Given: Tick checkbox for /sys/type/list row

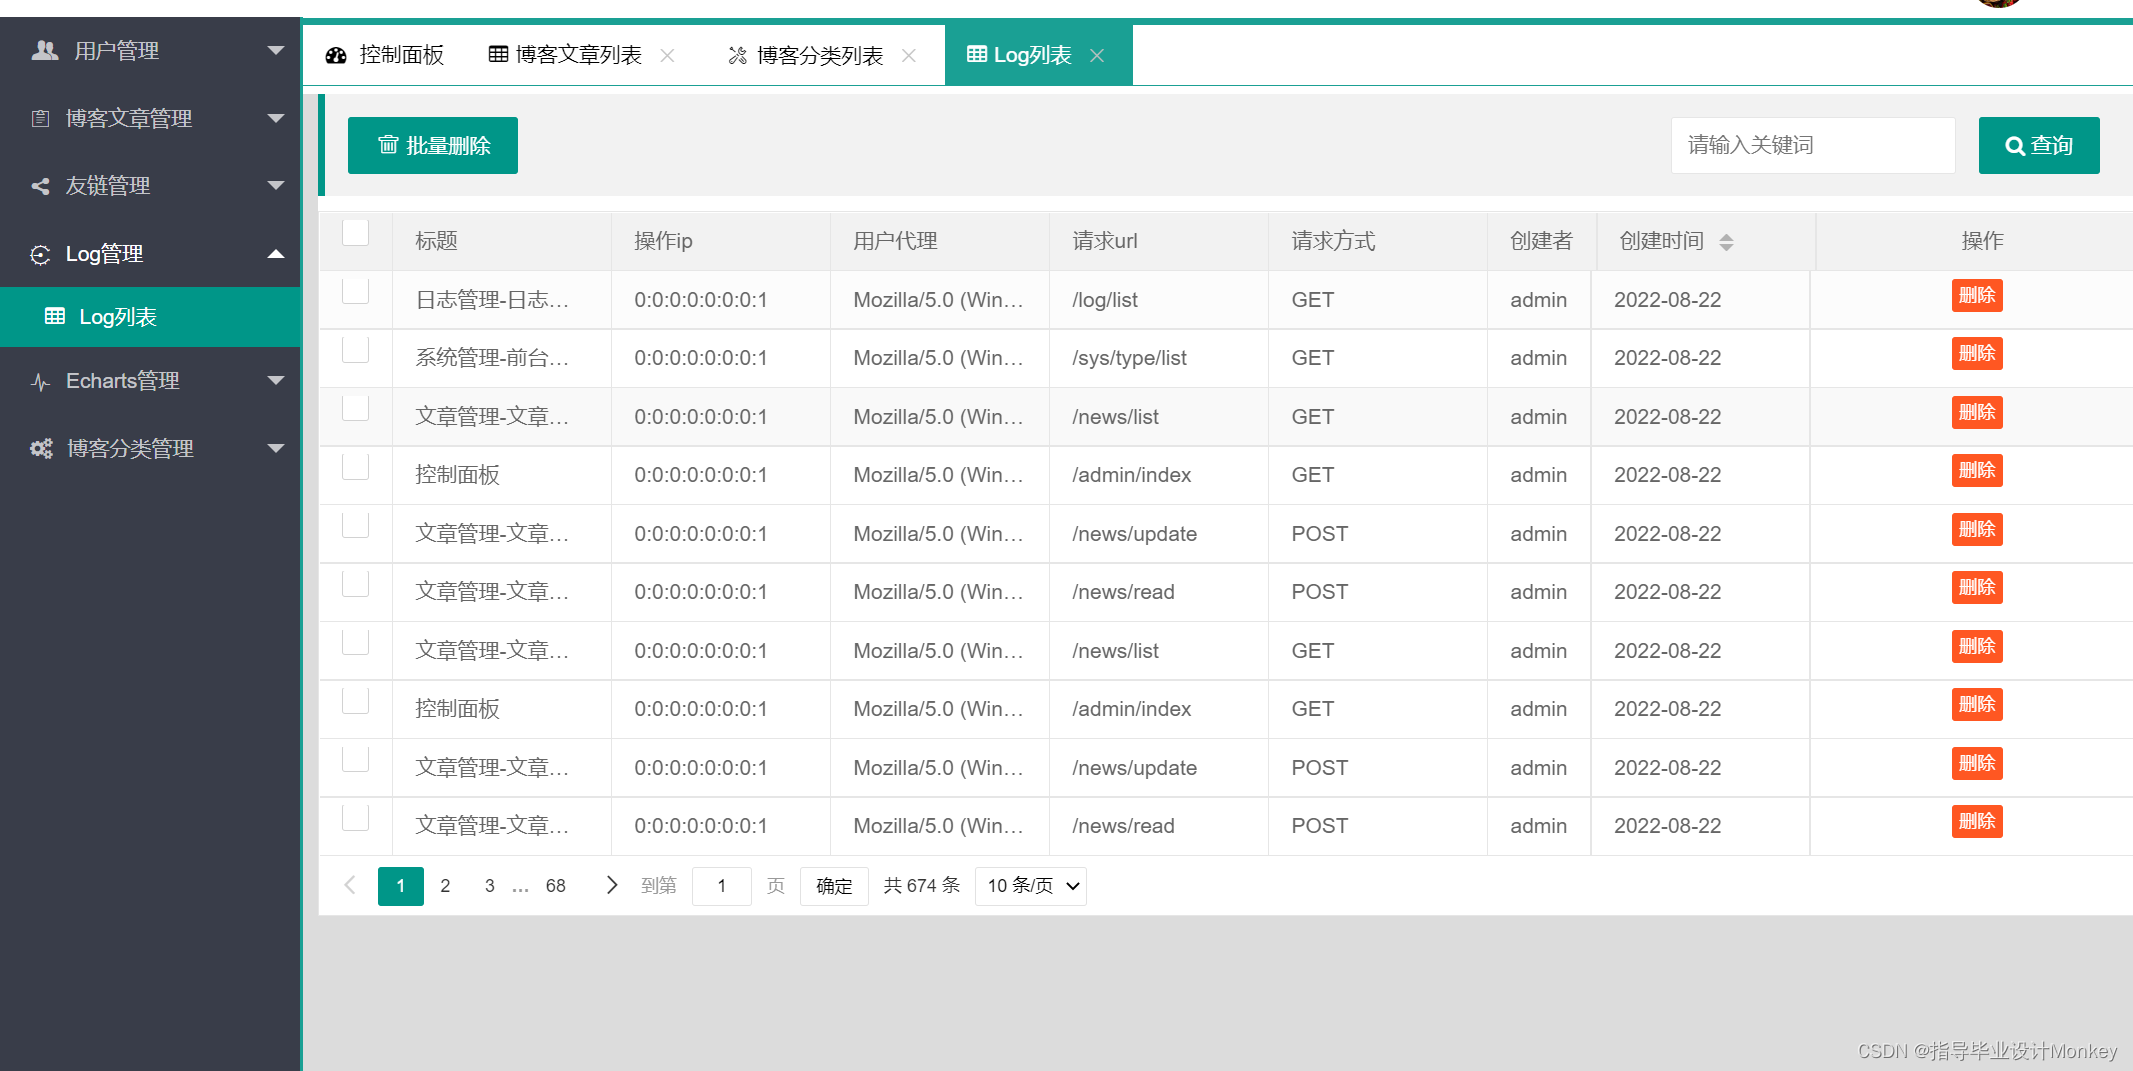Looking at the screenshot, I should (356, 349).
